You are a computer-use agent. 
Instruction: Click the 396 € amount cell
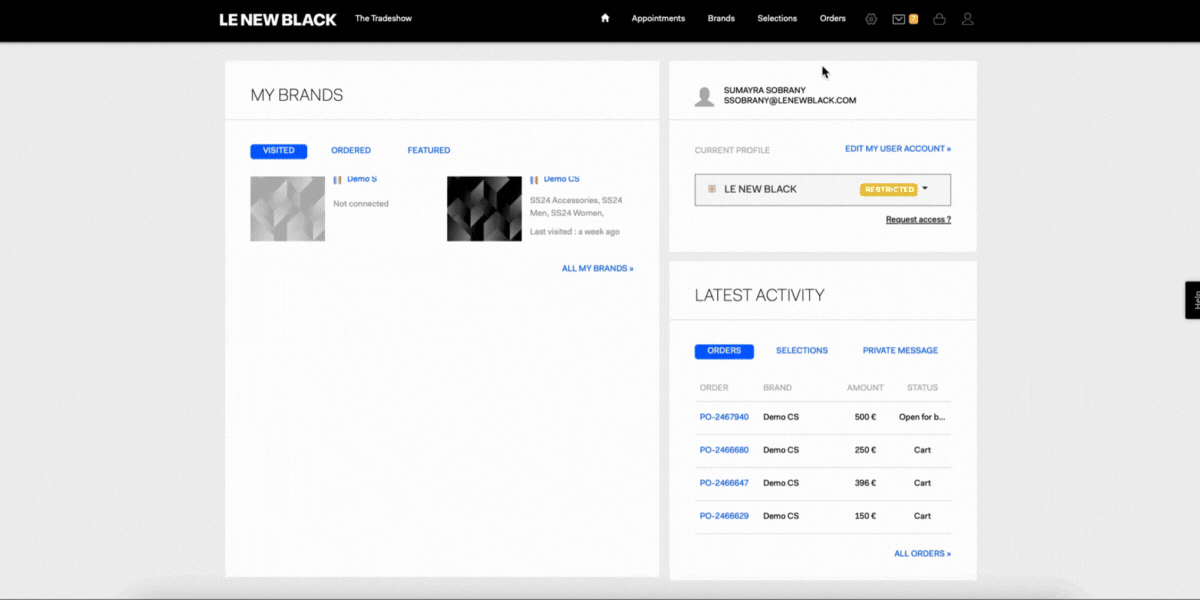click(x=865, y=483)
